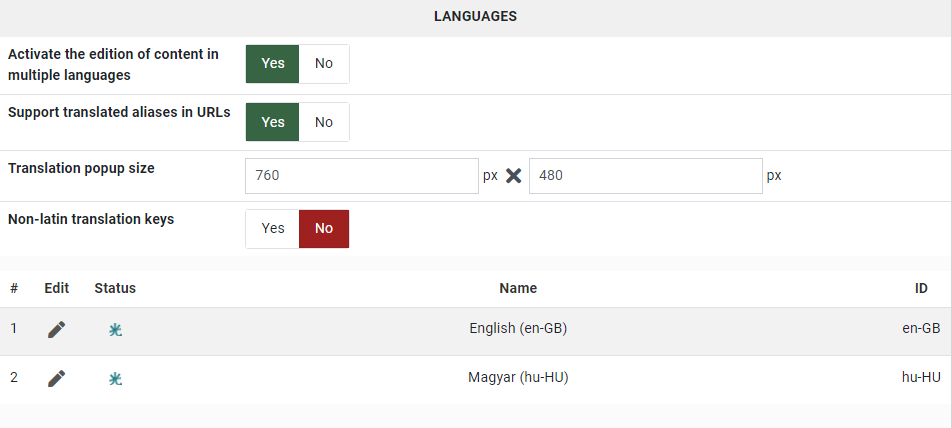Focus the popup width field showing 760
This screenshot has height=428, width=952.
tap(361, 176)
